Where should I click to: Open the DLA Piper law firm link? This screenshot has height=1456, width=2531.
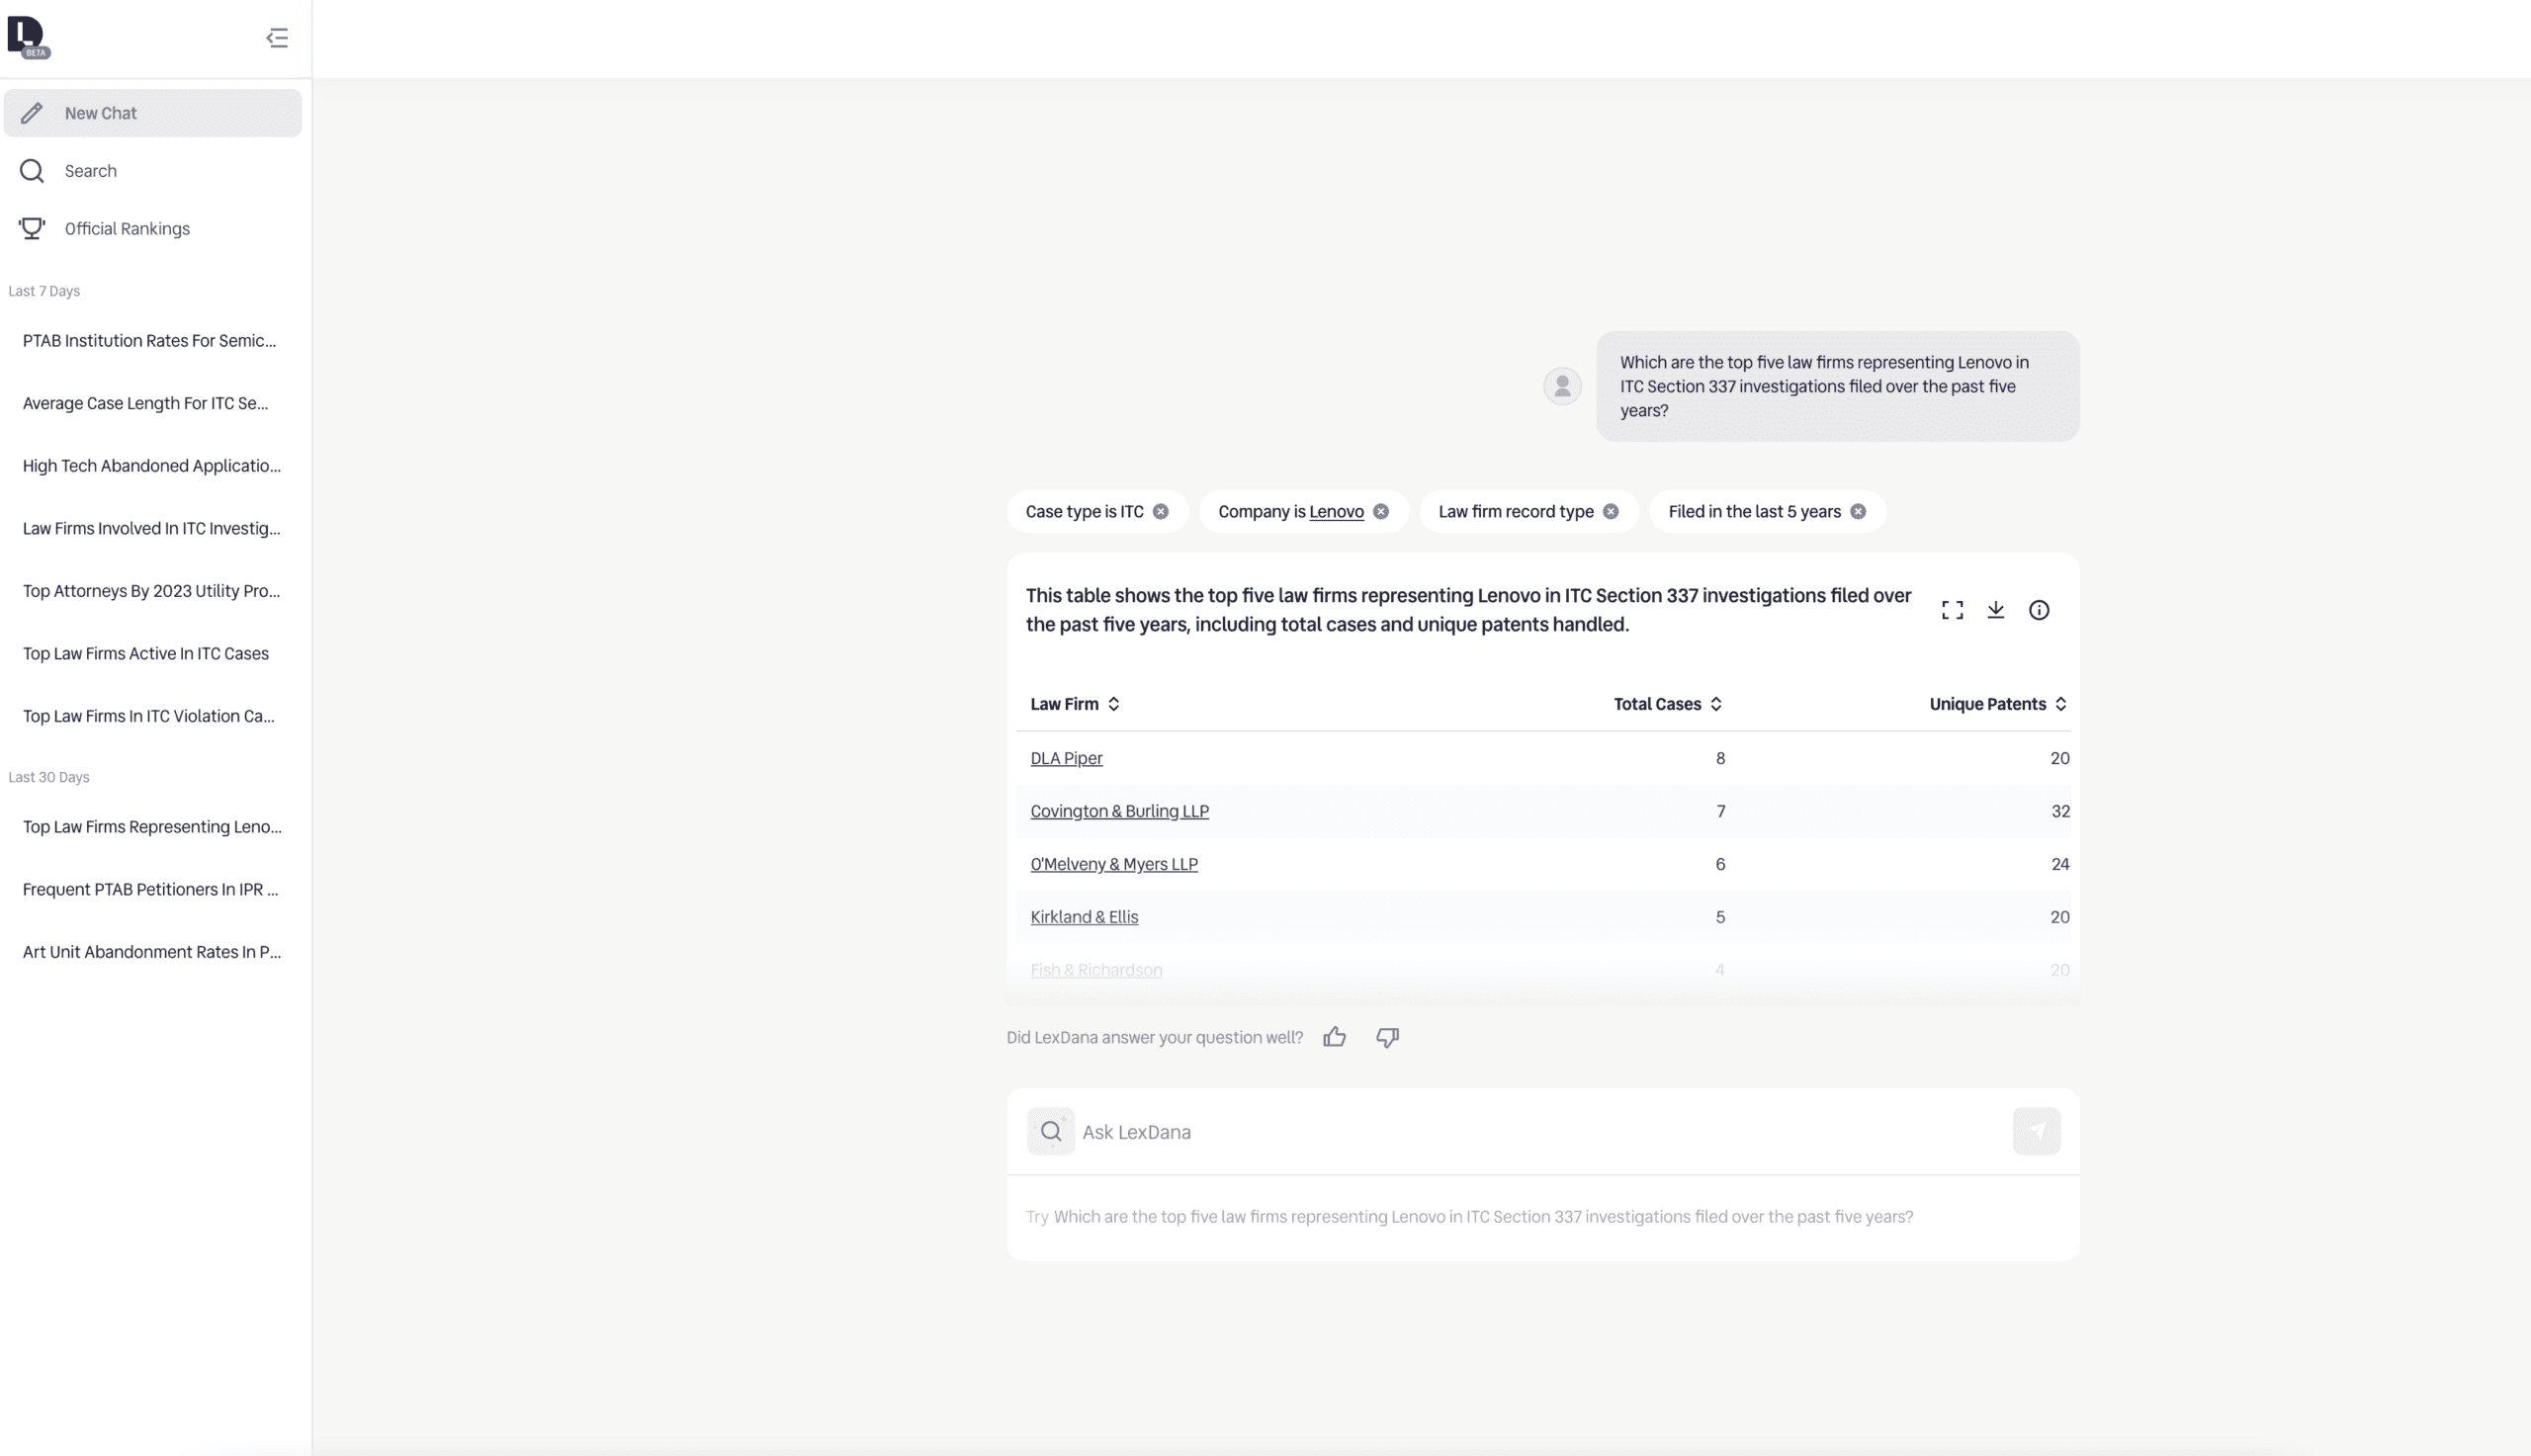(1066, 758)
